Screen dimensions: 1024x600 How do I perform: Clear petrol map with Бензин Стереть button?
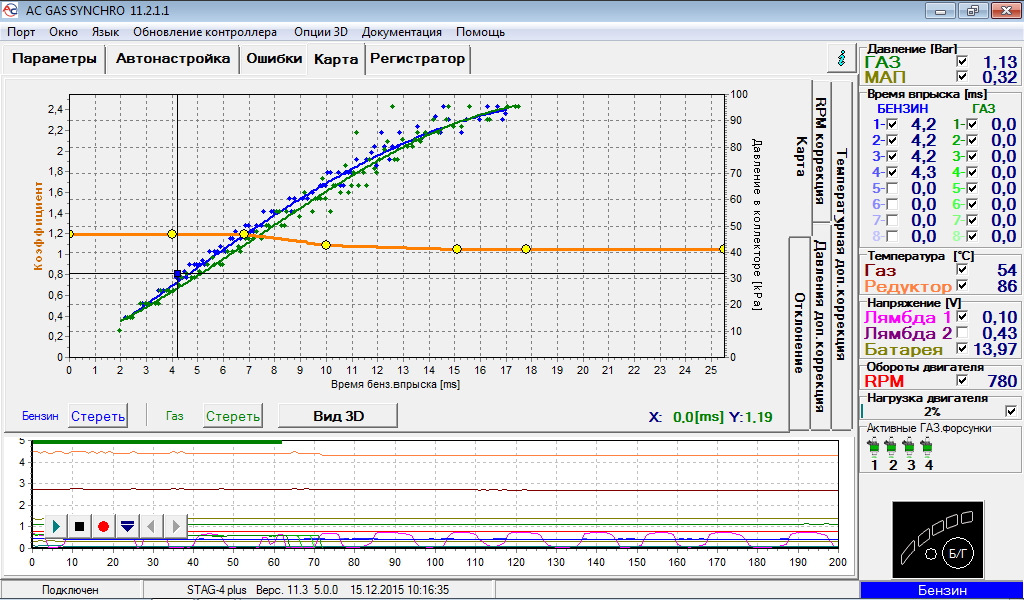tap(98, 416)
